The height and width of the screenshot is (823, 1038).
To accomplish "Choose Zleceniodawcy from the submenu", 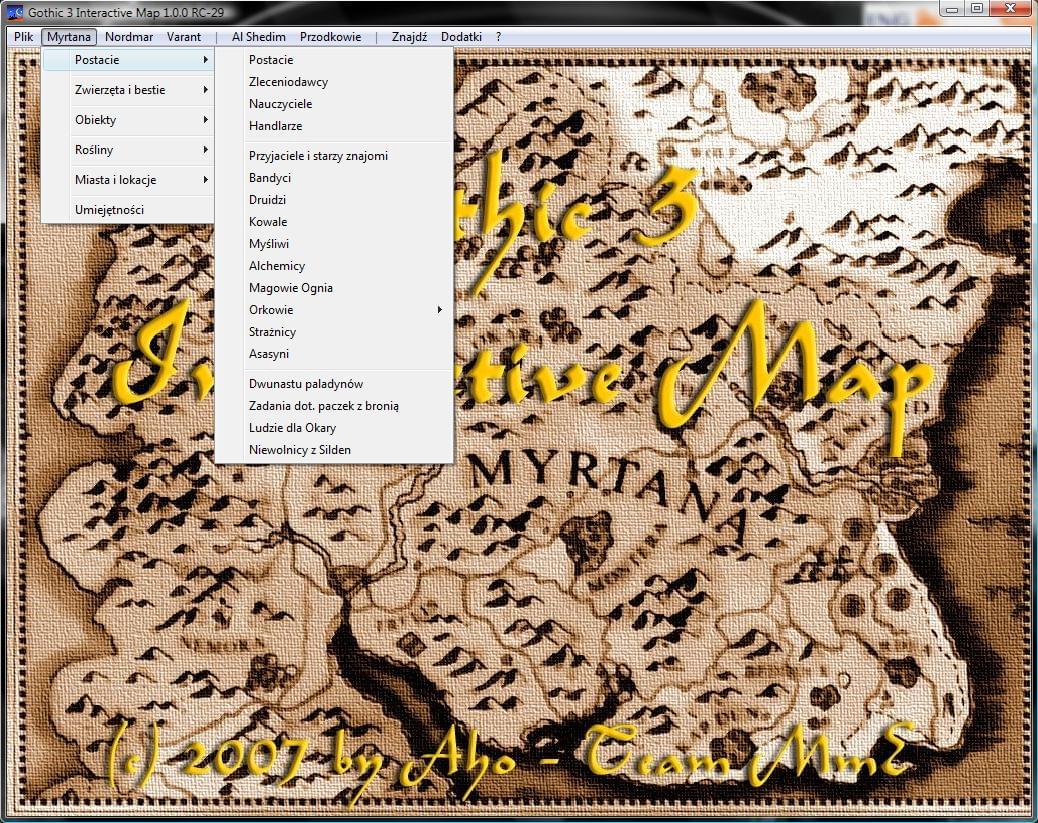I will (x=334, y=82).
